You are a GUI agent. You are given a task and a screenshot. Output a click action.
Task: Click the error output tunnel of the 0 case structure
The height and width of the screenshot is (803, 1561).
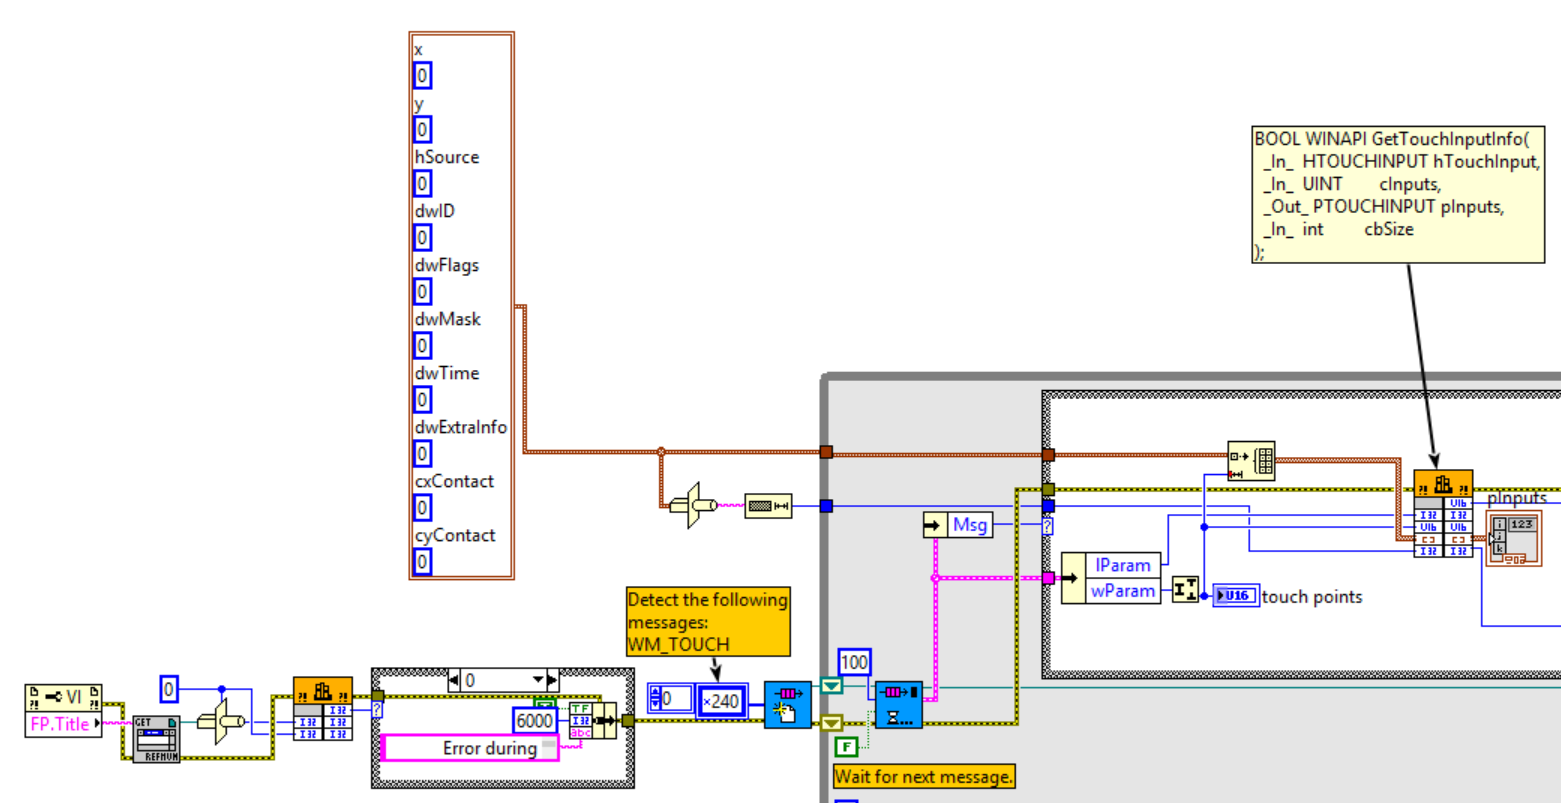(627, 721)
